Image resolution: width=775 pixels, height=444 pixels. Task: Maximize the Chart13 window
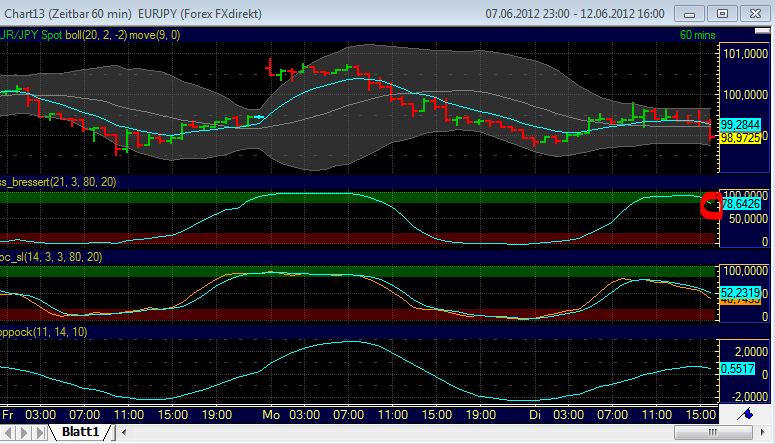pos(722,14)
